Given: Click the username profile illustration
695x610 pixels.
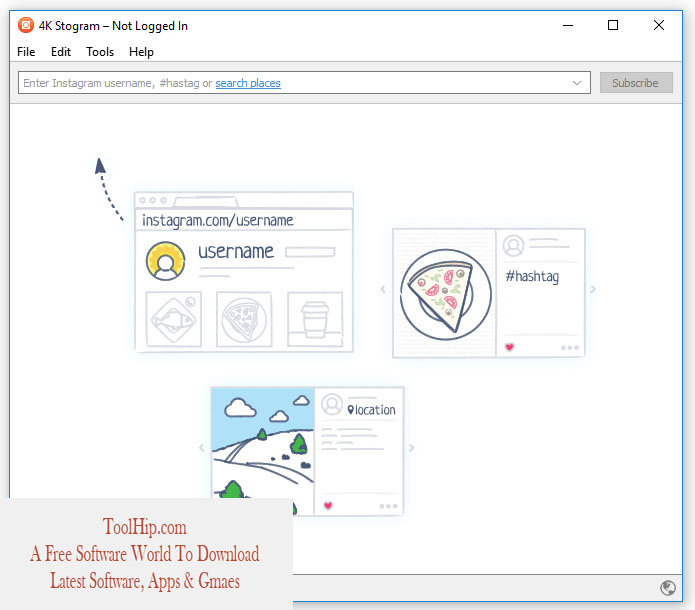Looking at the screenshot, I should (x=244, y=272).
